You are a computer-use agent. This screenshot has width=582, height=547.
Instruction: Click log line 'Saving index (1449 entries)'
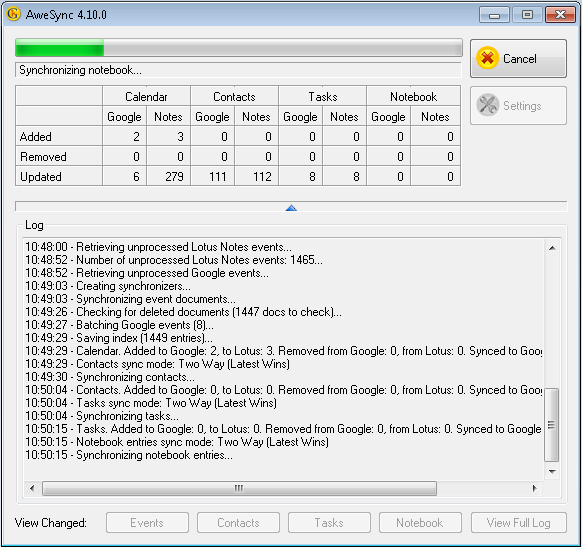click(x=119, y=338)
